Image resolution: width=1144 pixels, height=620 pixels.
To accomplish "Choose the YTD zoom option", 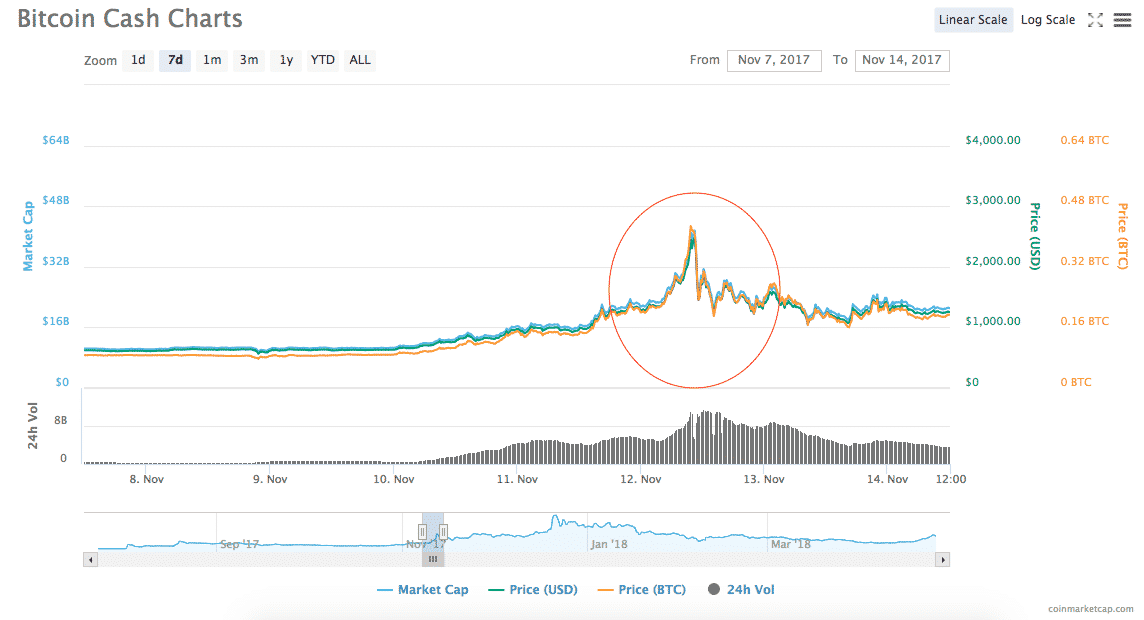I will [322, 60].
